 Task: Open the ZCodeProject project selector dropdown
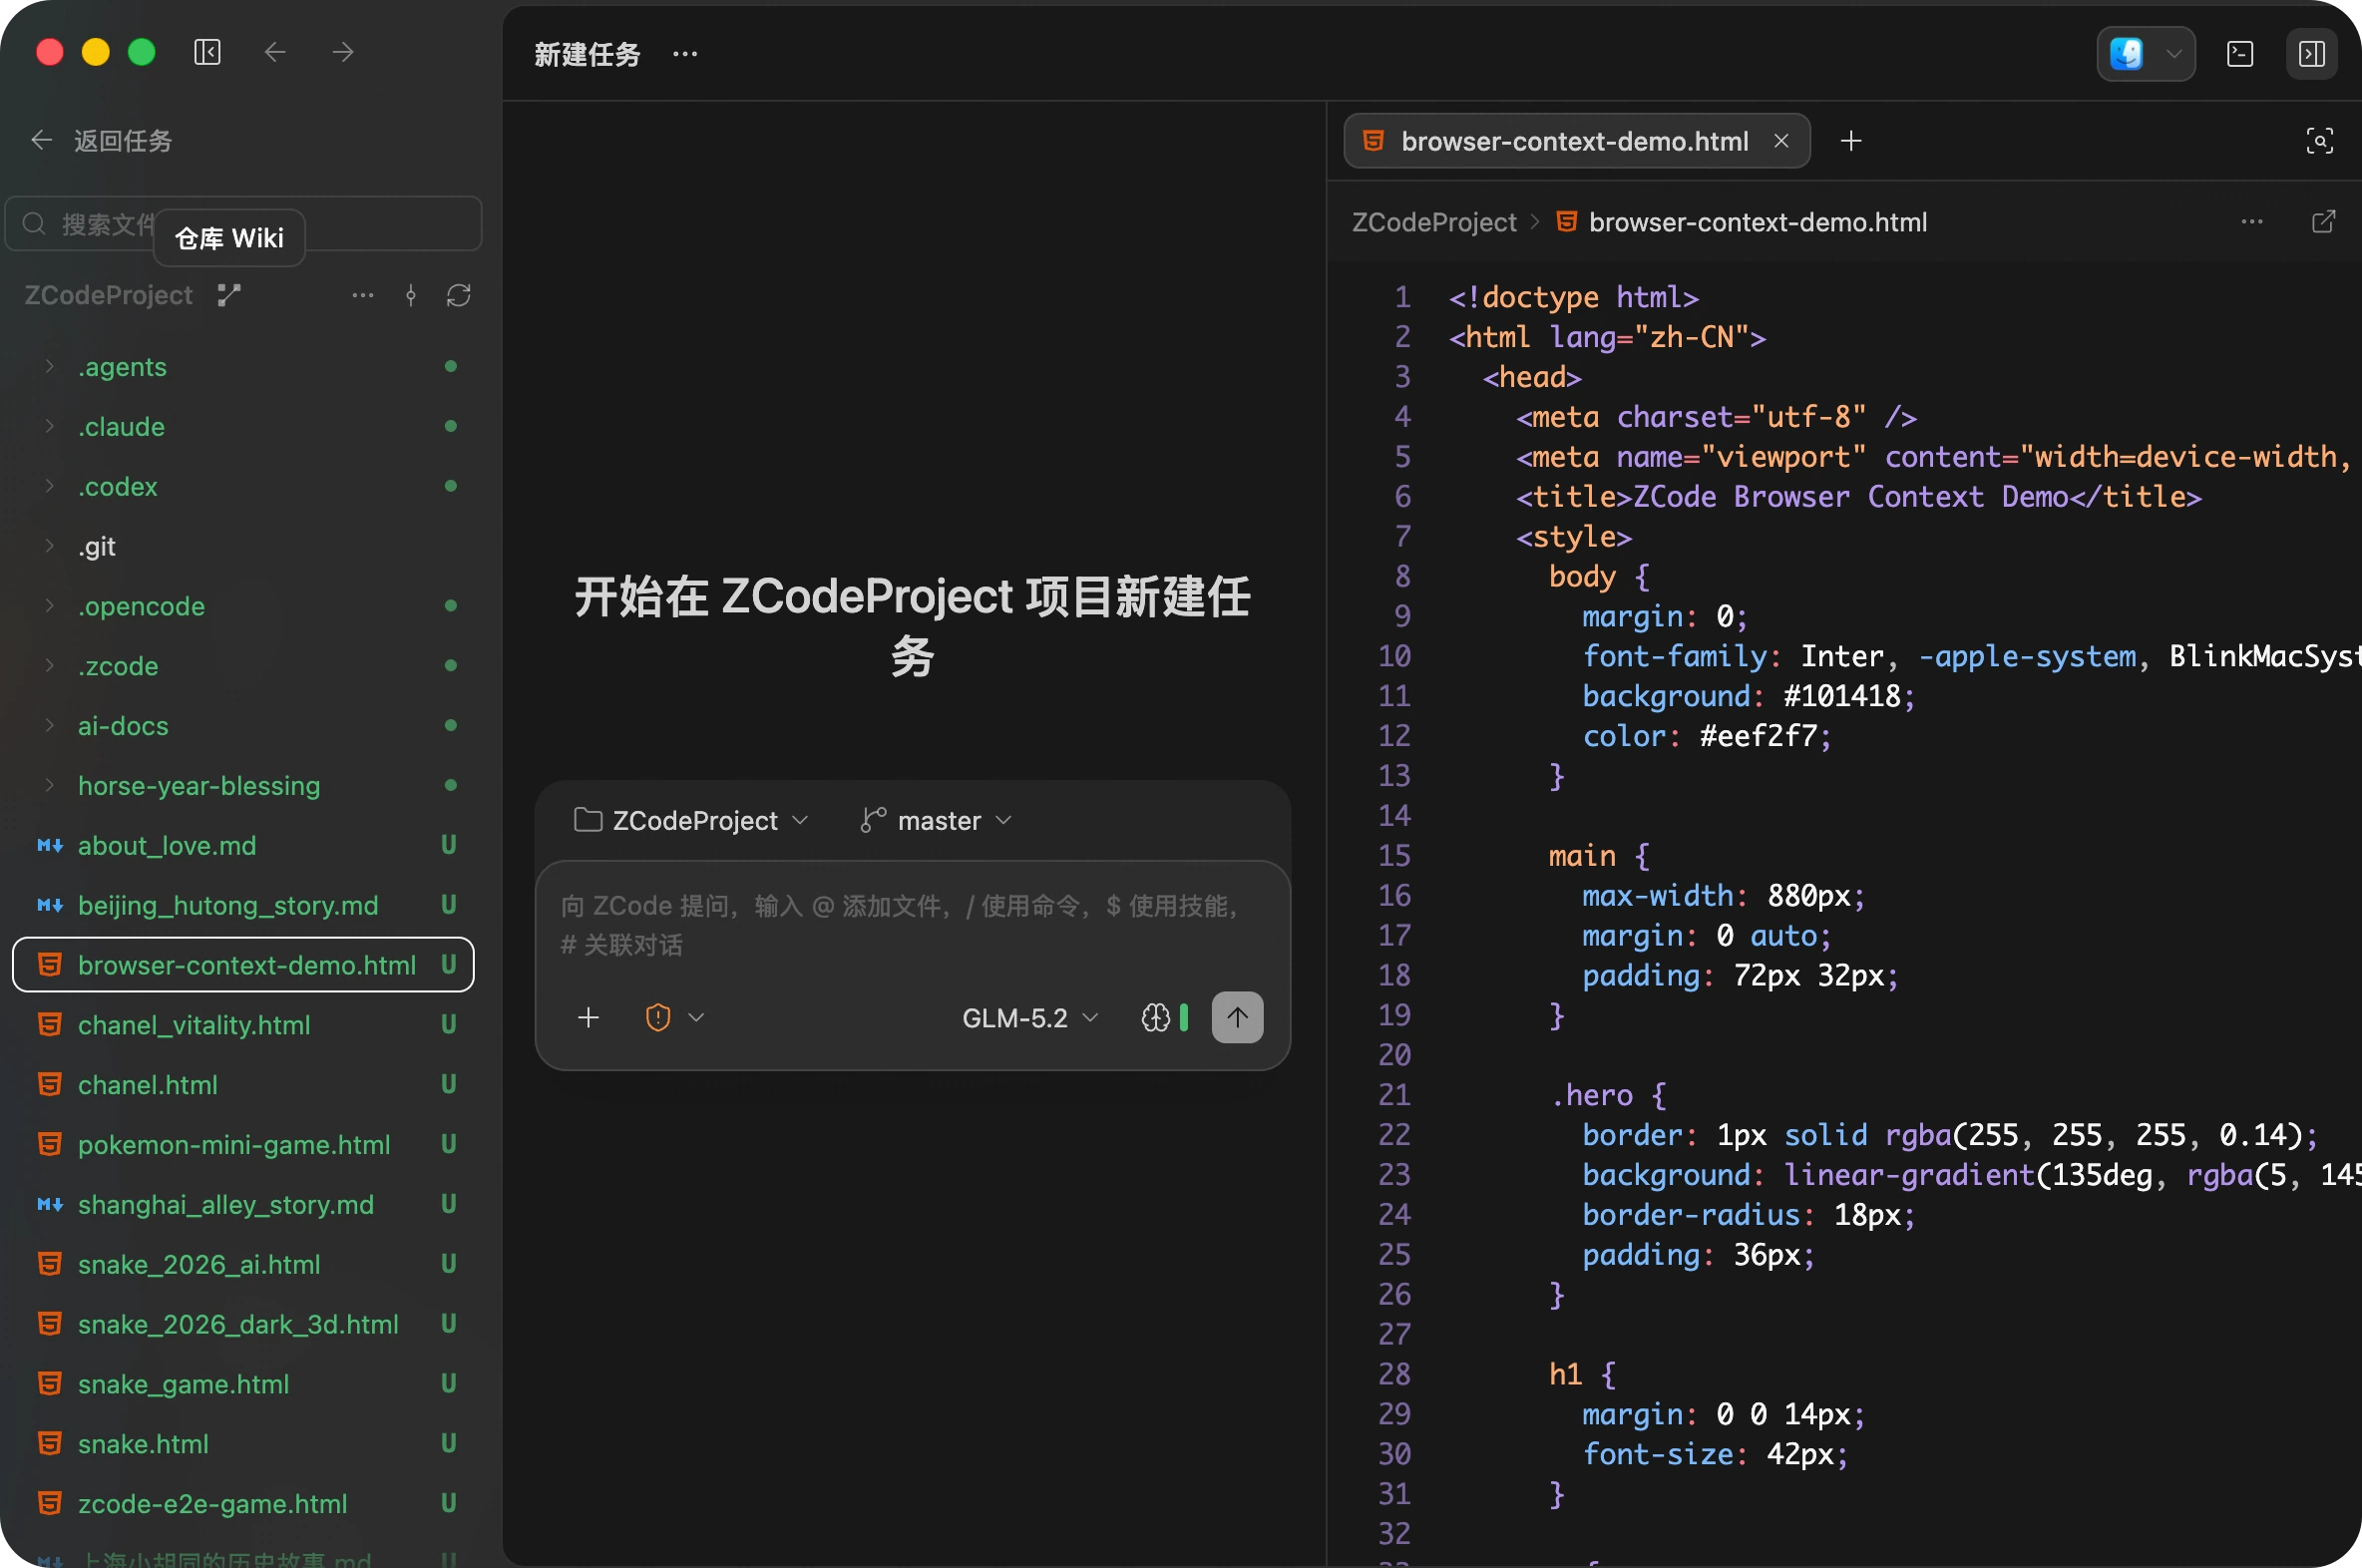pos(691,821)
